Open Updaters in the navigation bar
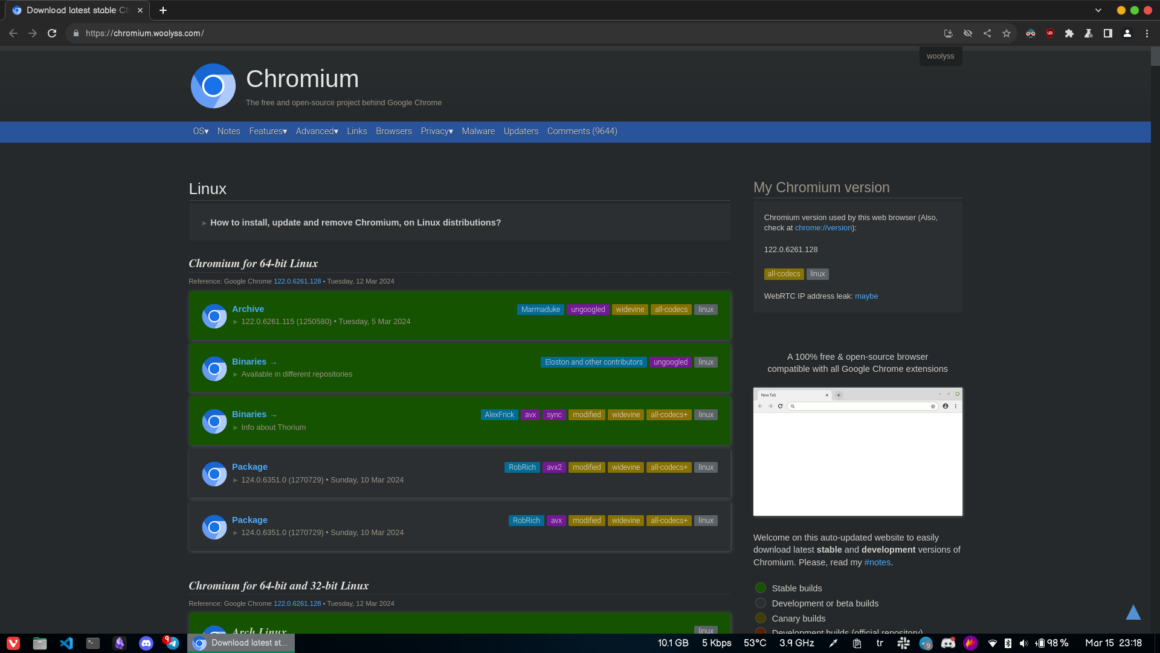 pyautogui.click(x=521, y=131)
